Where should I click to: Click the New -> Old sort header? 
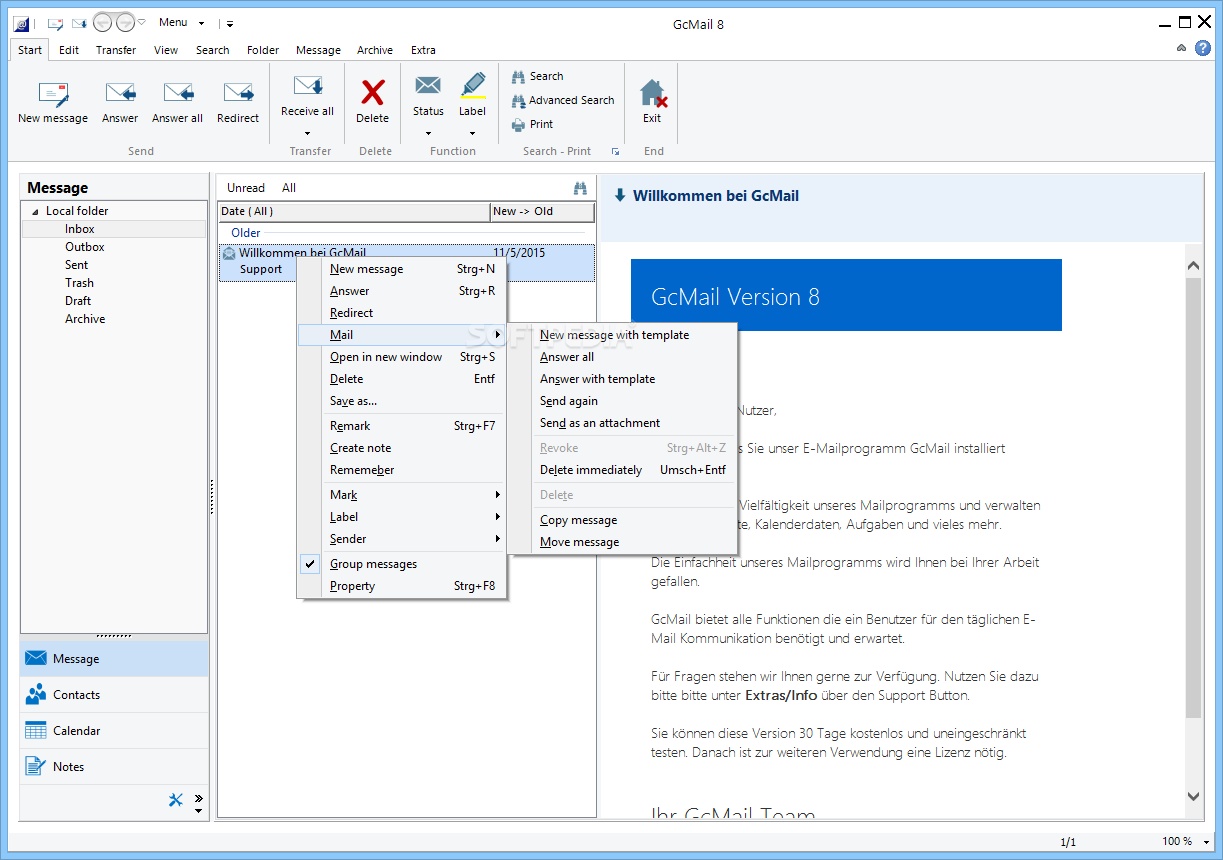point(542,212)
